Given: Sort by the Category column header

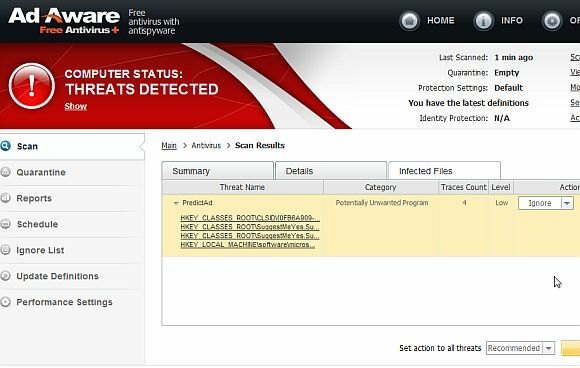Looking at the screenshot, I should tap(381, 187).
